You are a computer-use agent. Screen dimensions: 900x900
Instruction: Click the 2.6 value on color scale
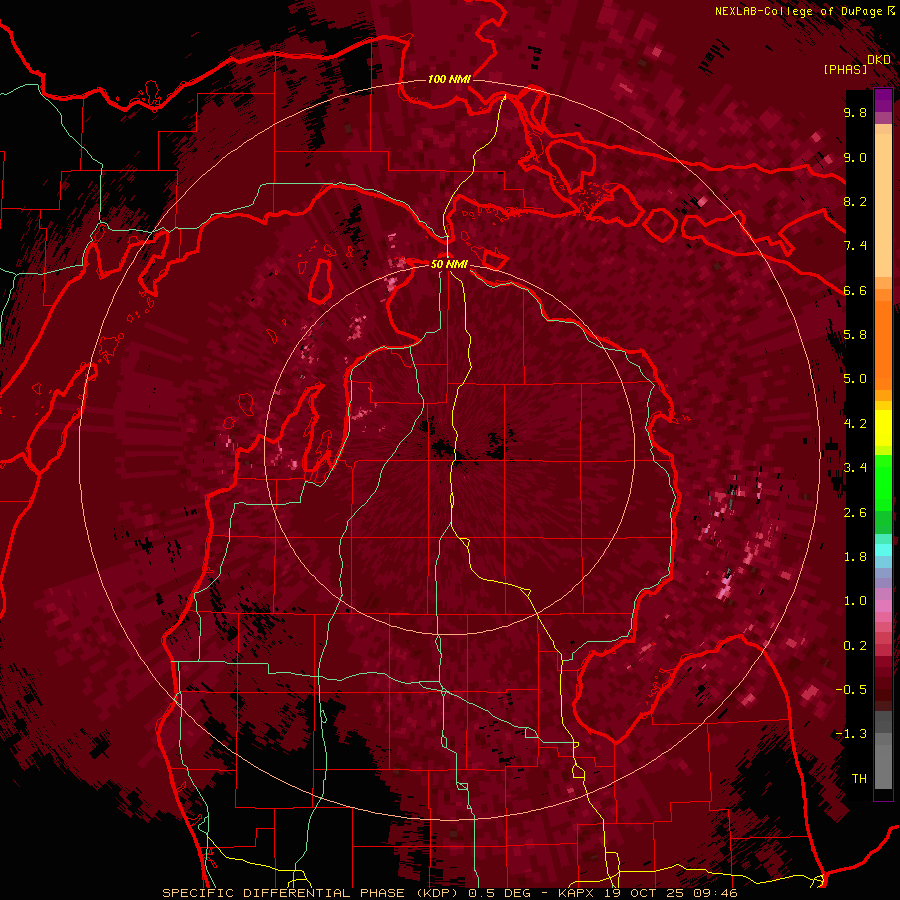855,513
